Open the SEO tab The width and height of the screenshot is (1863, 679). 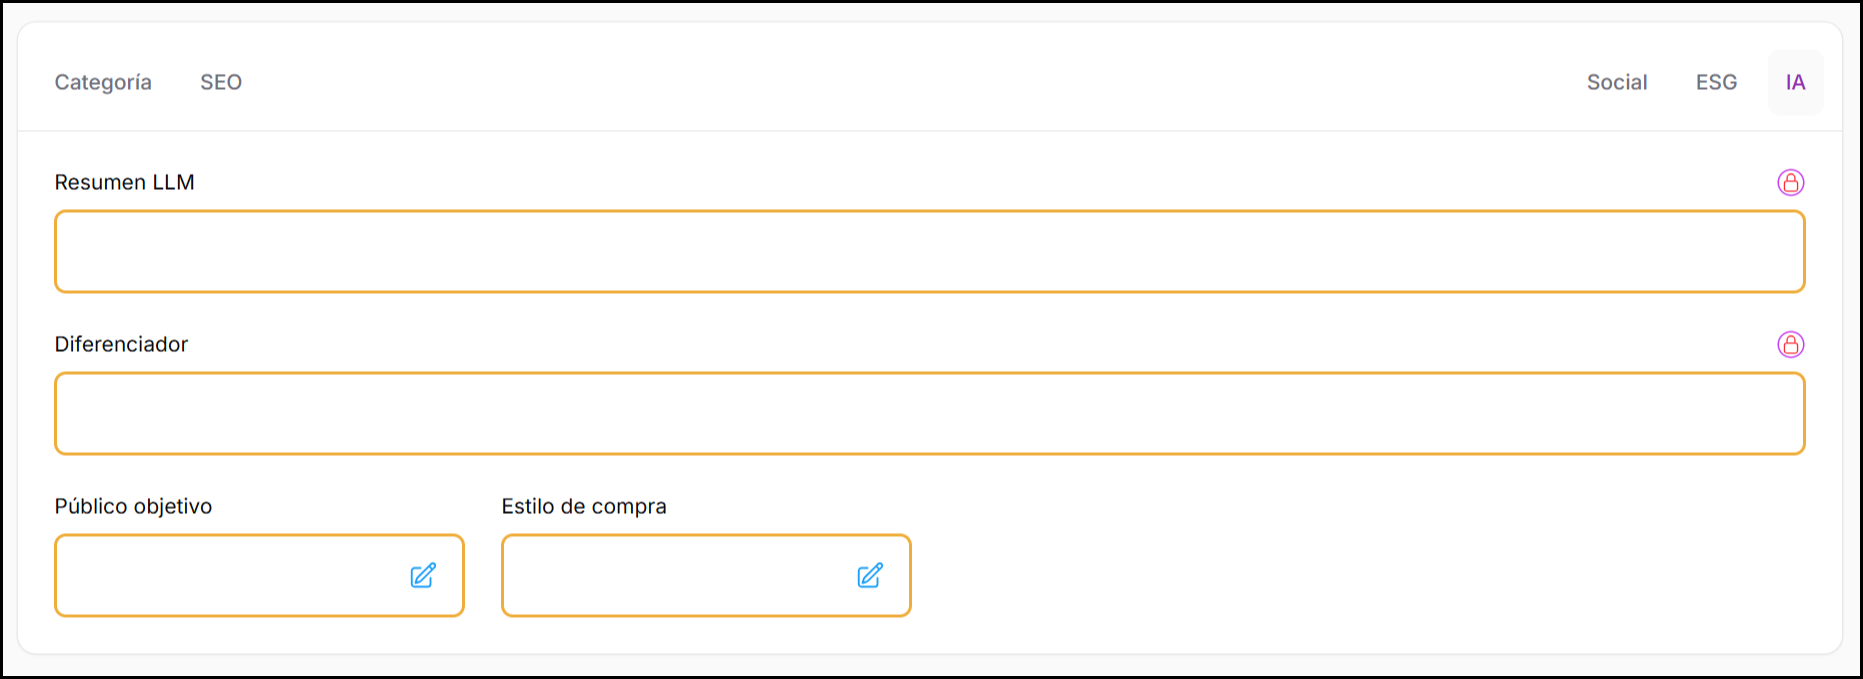(x=221, y=82)
